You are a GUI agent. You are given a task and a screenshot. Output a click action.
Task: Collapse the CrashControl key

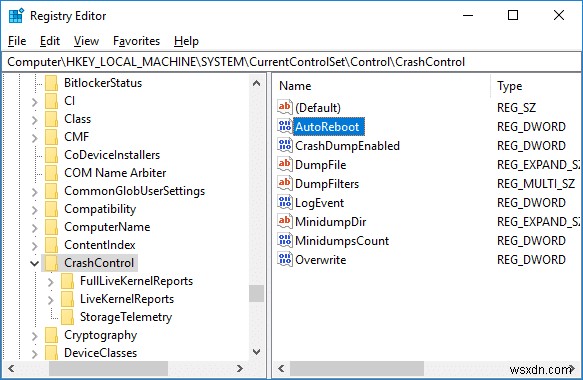point(35,263)
